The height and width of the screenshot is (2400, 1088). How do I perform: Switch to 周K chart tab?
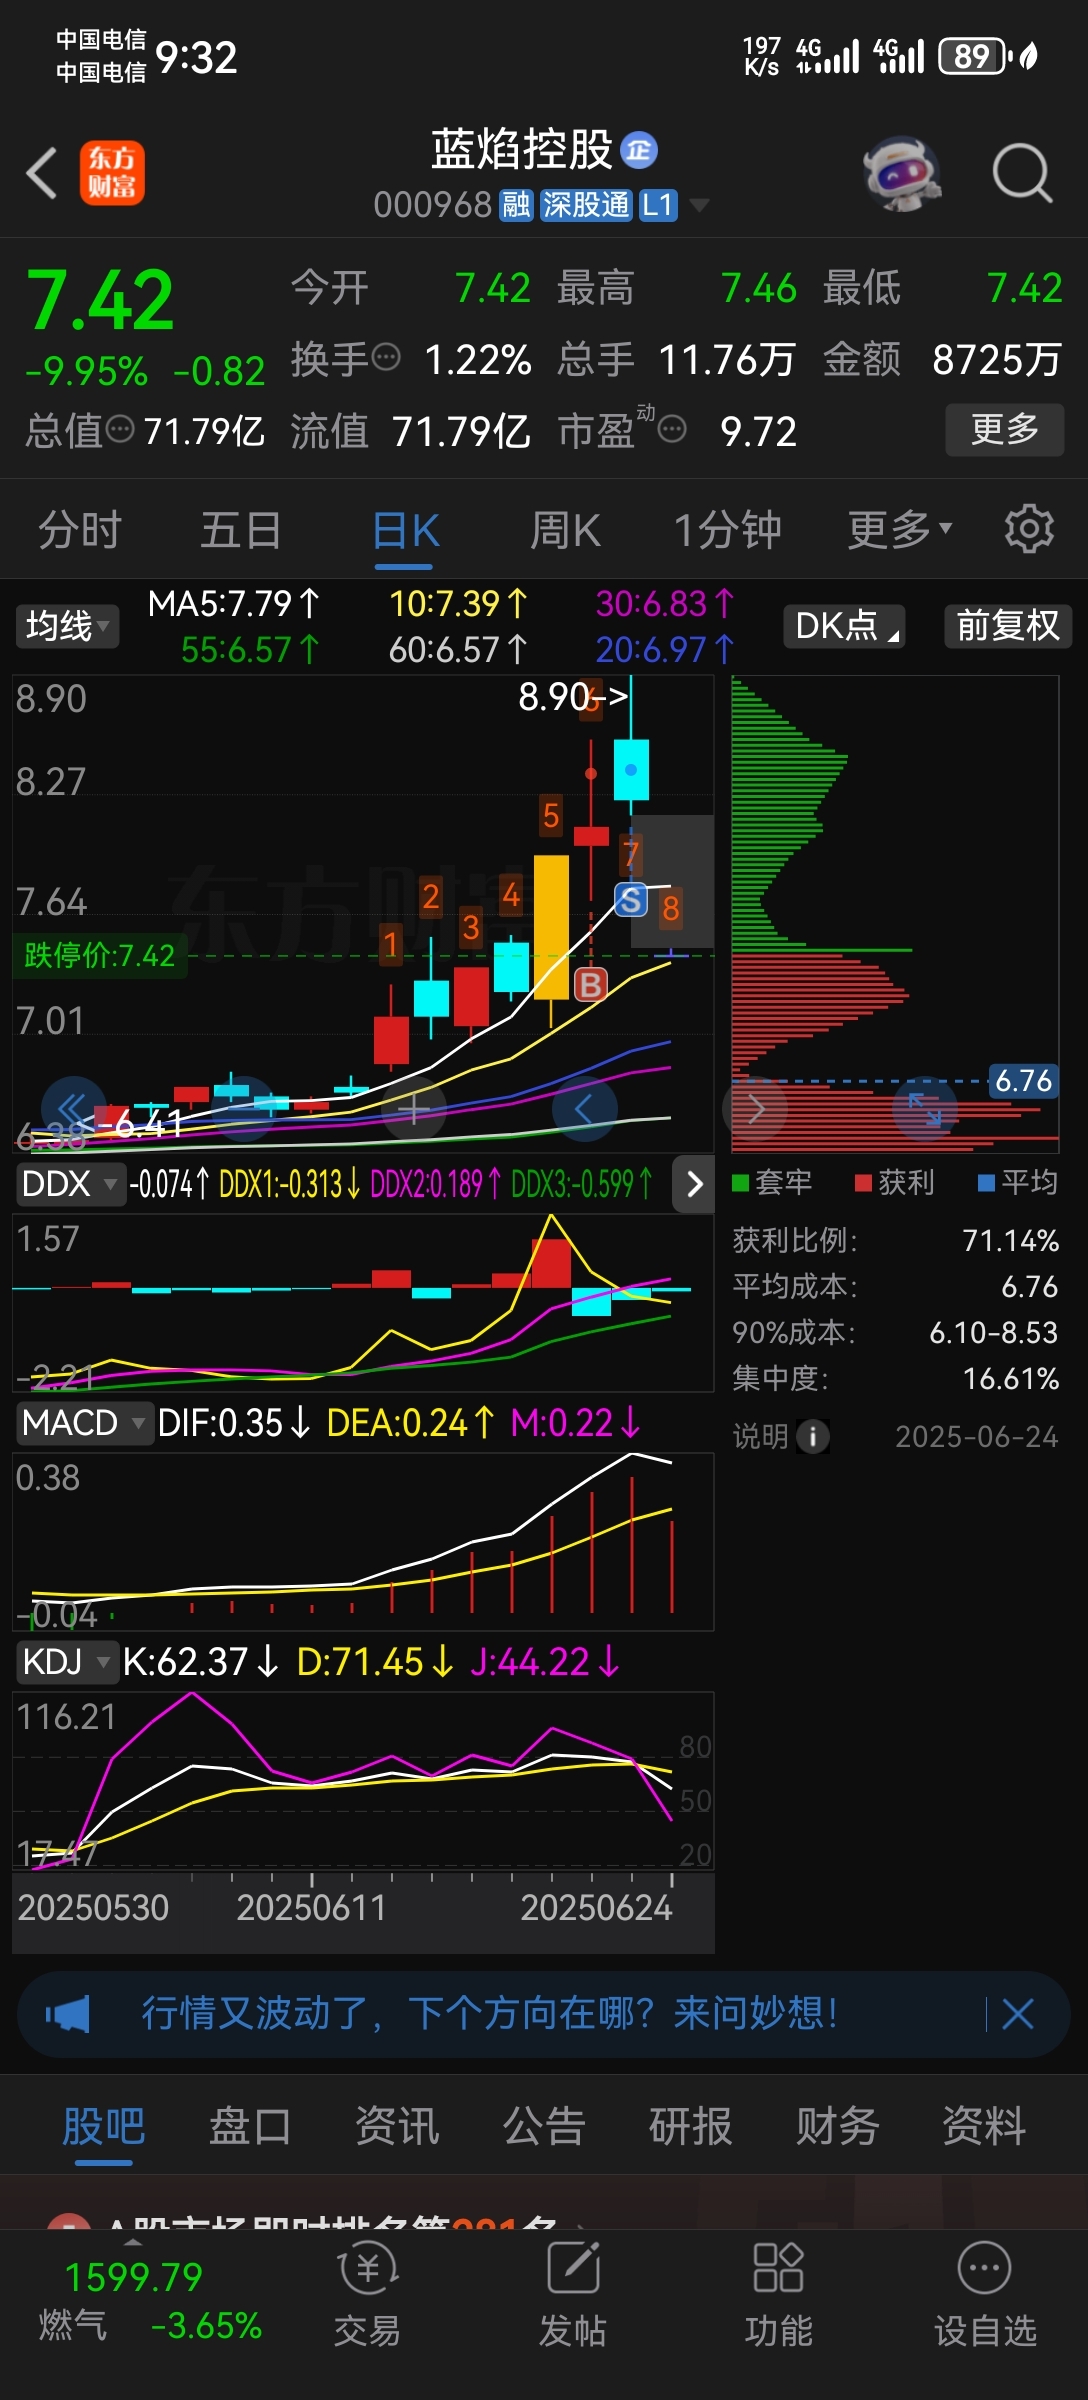click(565, 530)
